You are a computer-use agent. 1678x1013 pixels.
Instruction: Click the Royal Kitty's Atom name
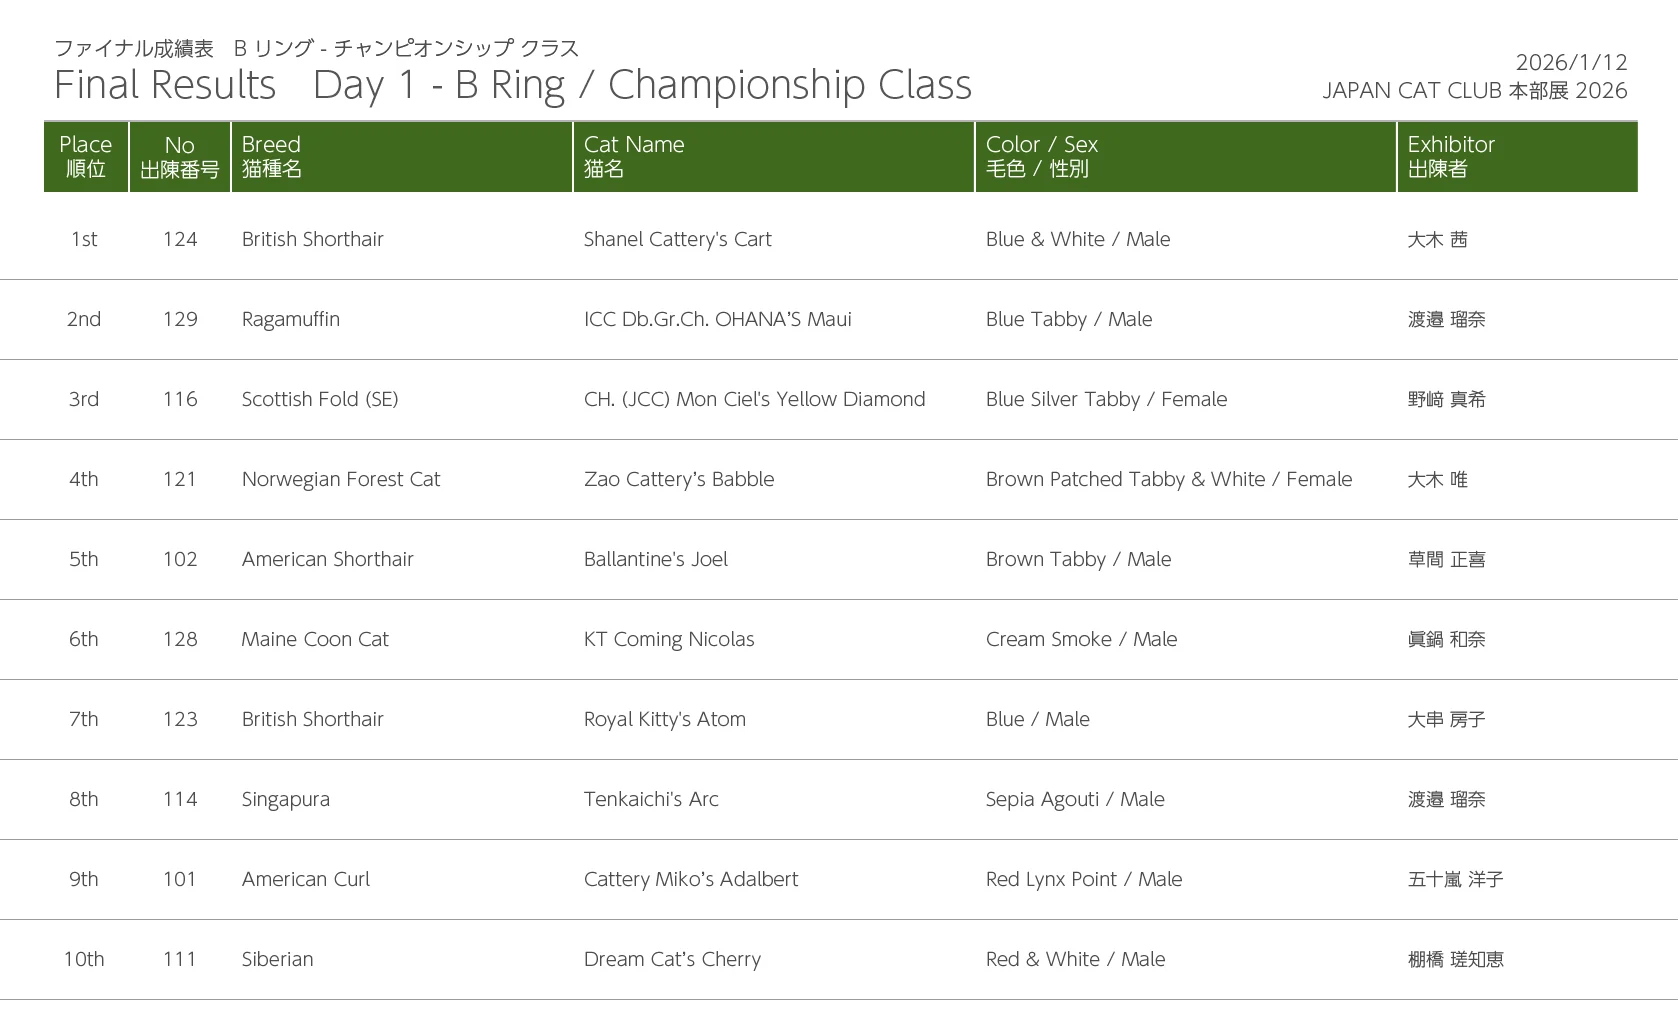tap(664, 719)
